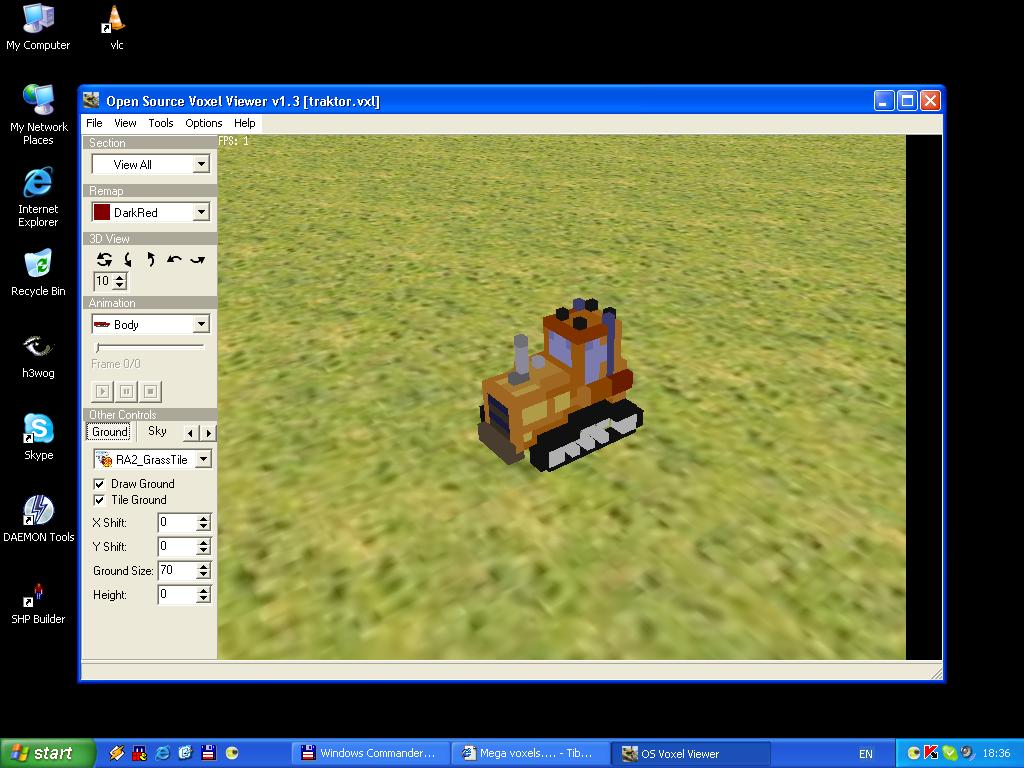Click the rotate-right arrow in 3D View
Image resolution: width=1024 pixels, height=768 pixels.
click(197, 259)
